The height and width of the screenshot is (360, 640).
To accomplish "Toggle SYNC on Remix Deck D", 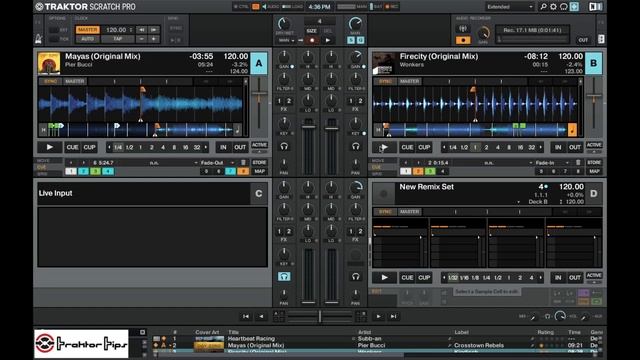I will click(x=385, y=212).
